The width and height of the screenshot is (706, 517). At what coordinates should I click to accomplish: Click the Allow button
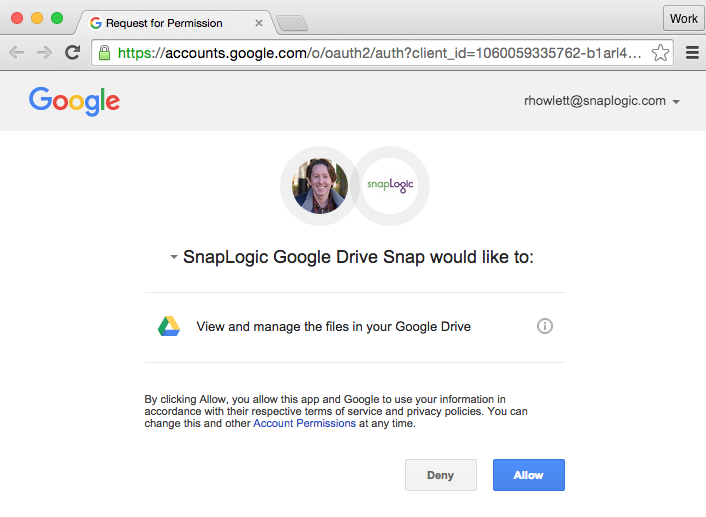click(x=529, y=475)
